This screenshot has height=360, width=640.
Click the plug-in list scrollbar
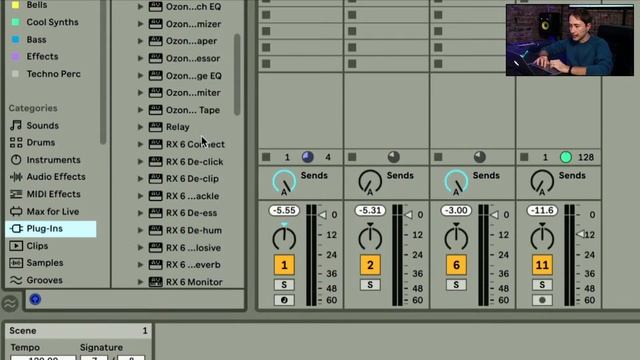pyautogui.click(x=237, y=75)
